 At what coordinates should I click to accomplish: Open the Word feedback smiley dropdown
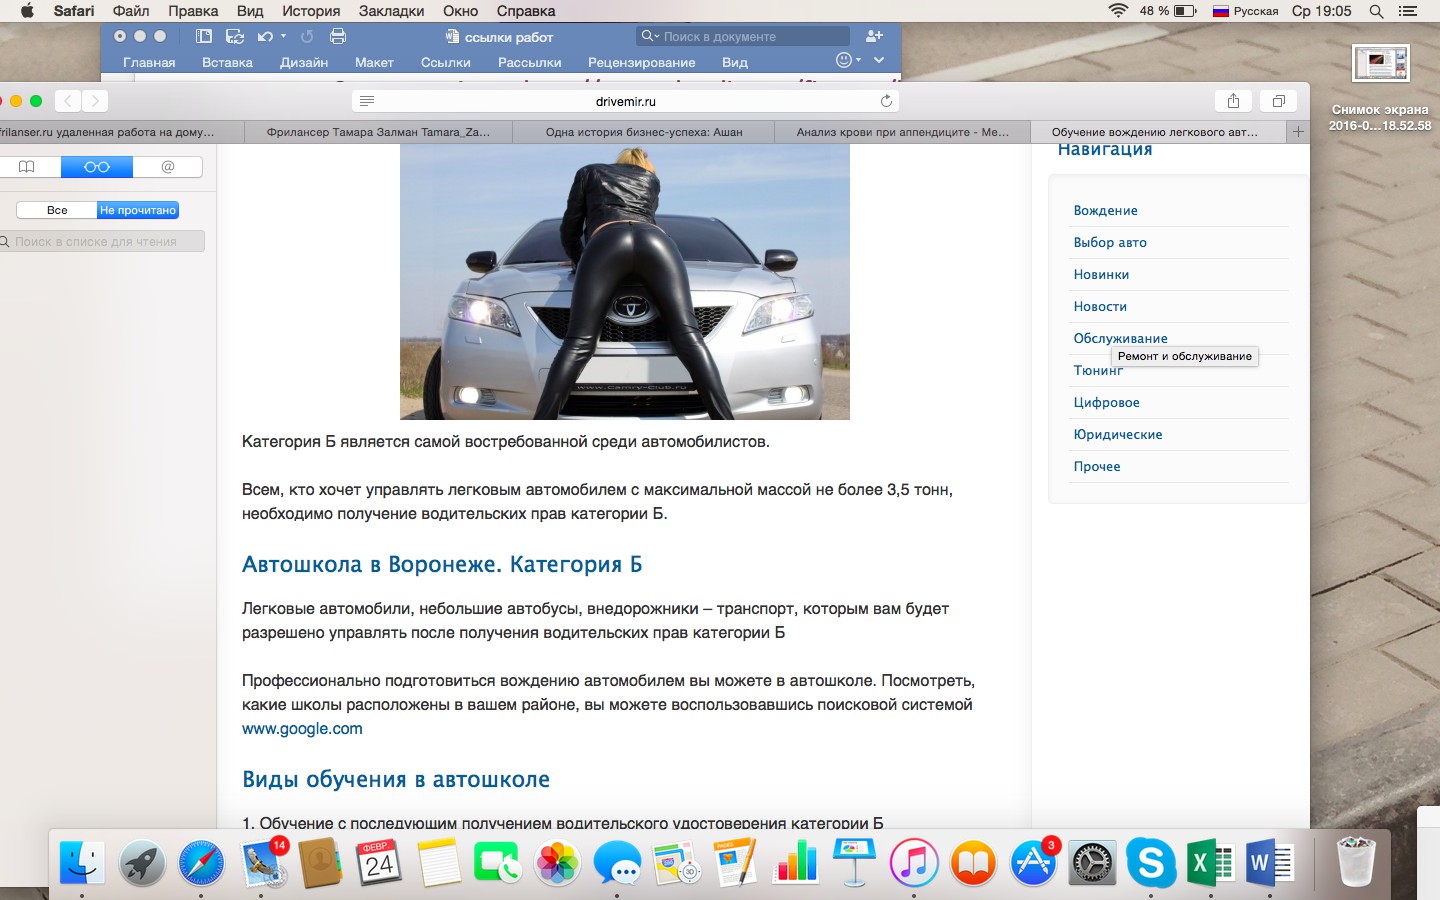pos(848,60)
